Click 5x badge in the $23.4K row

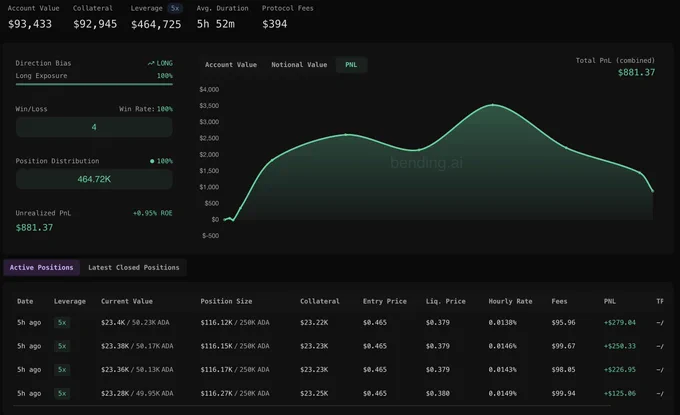point(62,323)
